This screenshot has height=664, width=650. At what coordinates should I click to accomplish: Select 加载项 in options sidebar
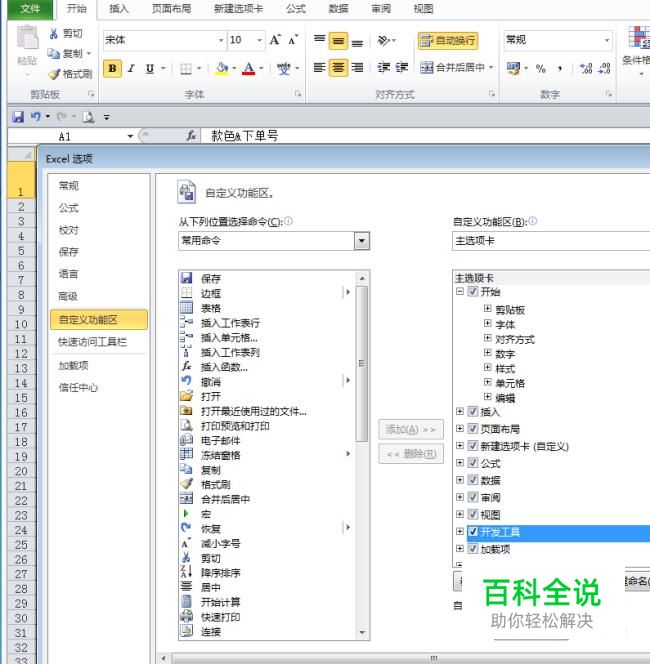click(x=73, y=365)
